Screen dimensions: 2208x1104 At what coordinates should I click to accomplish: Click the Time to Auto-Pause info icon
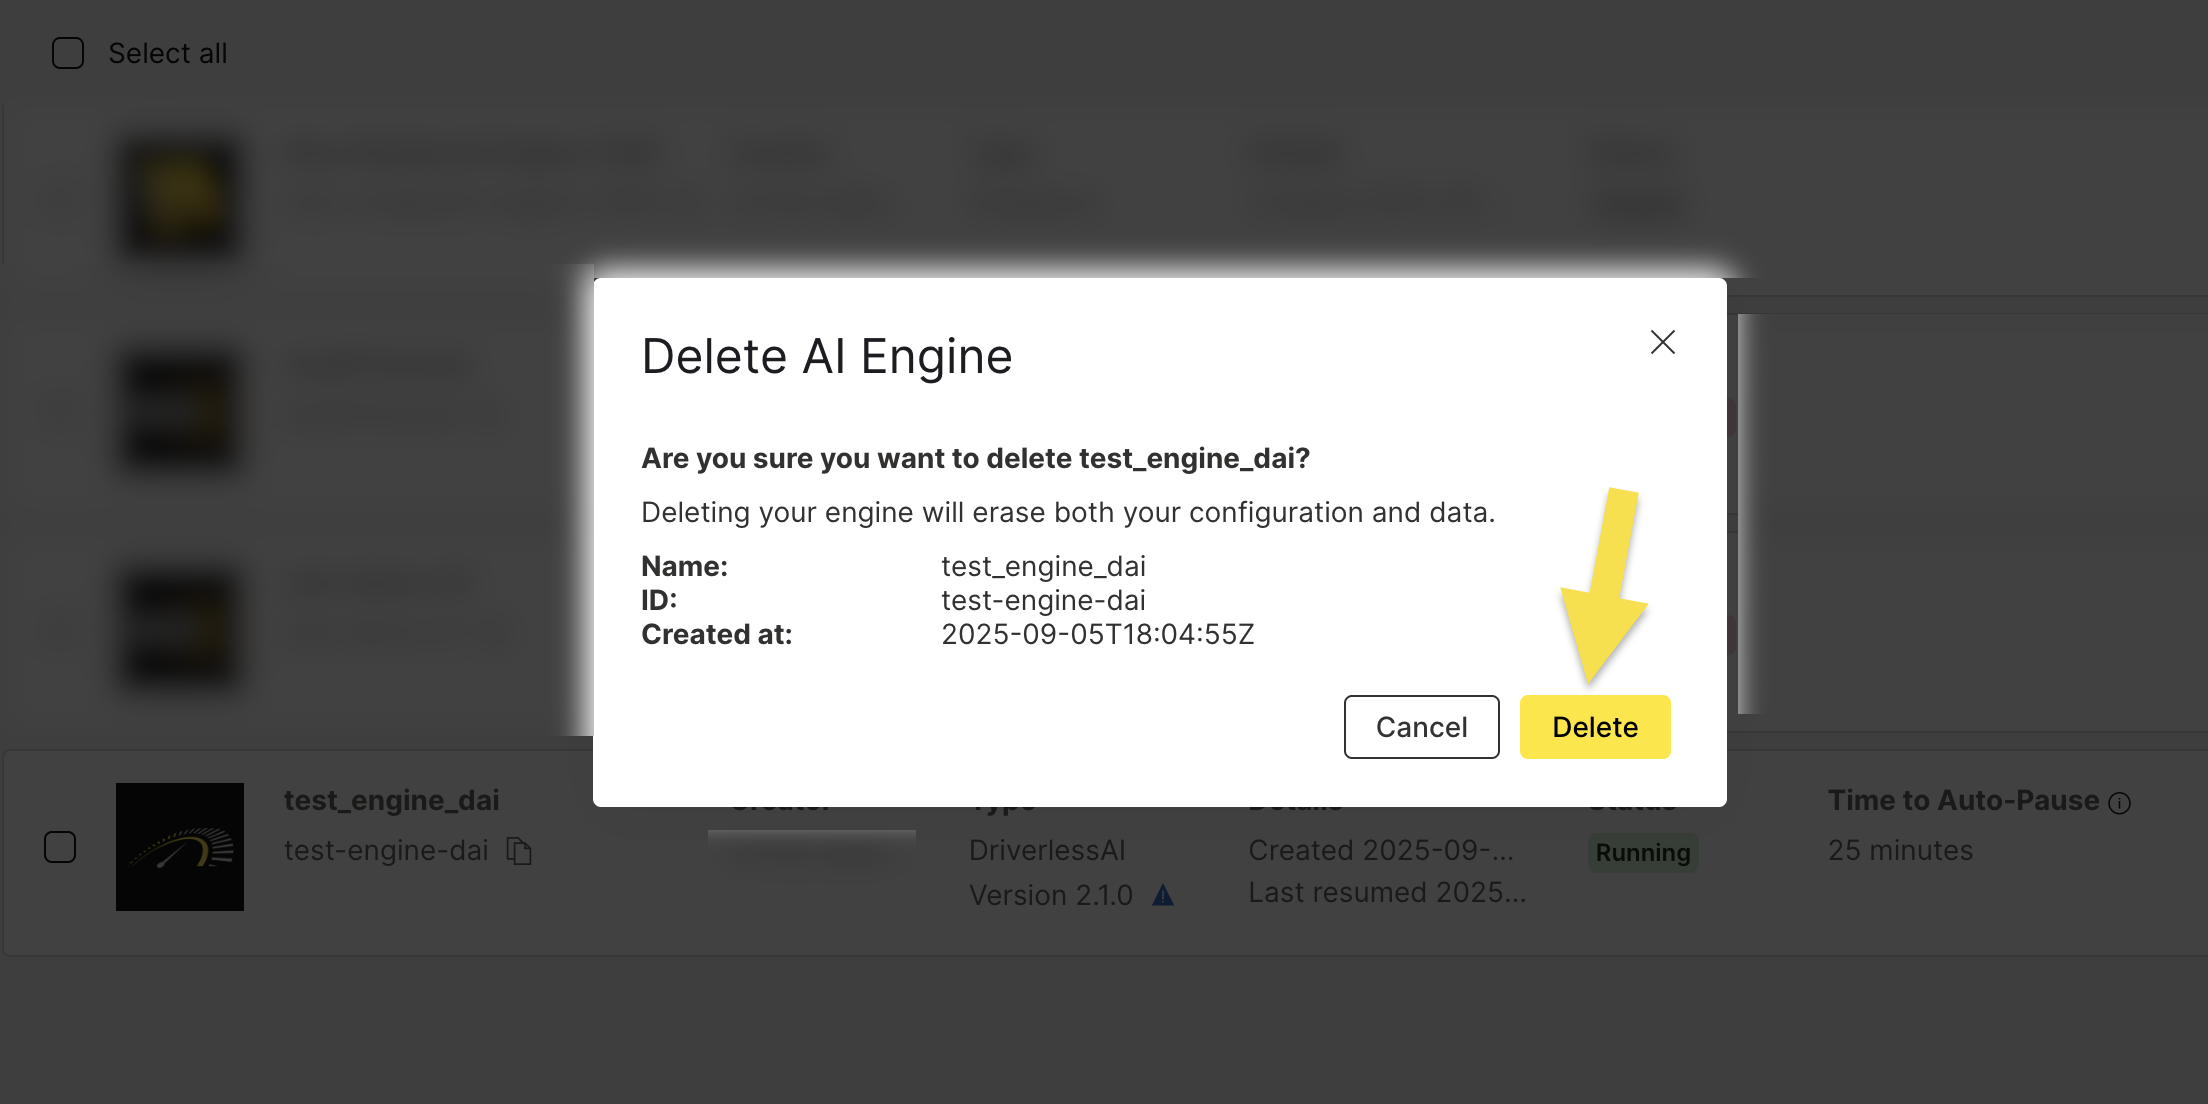coord(2119,803)
